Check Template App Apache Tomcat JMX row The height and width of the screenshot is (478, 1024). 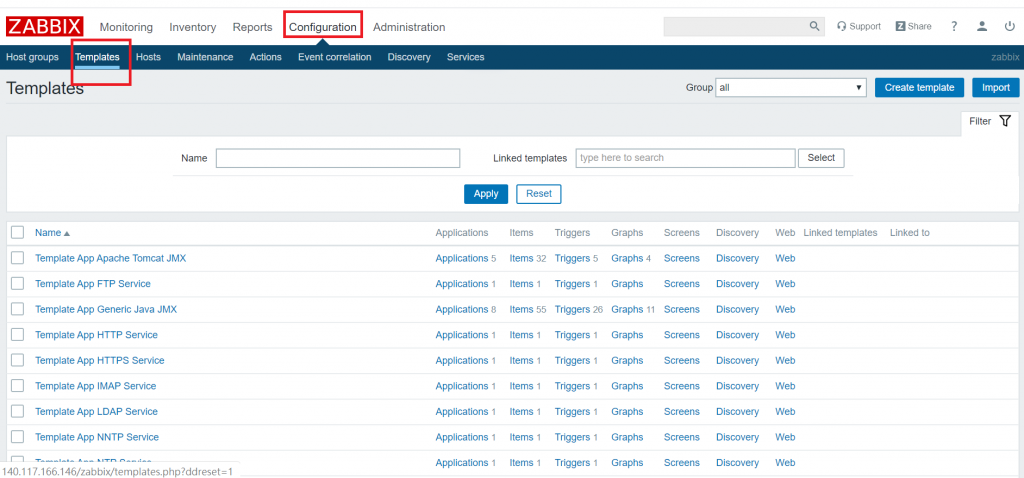[18, 258]
